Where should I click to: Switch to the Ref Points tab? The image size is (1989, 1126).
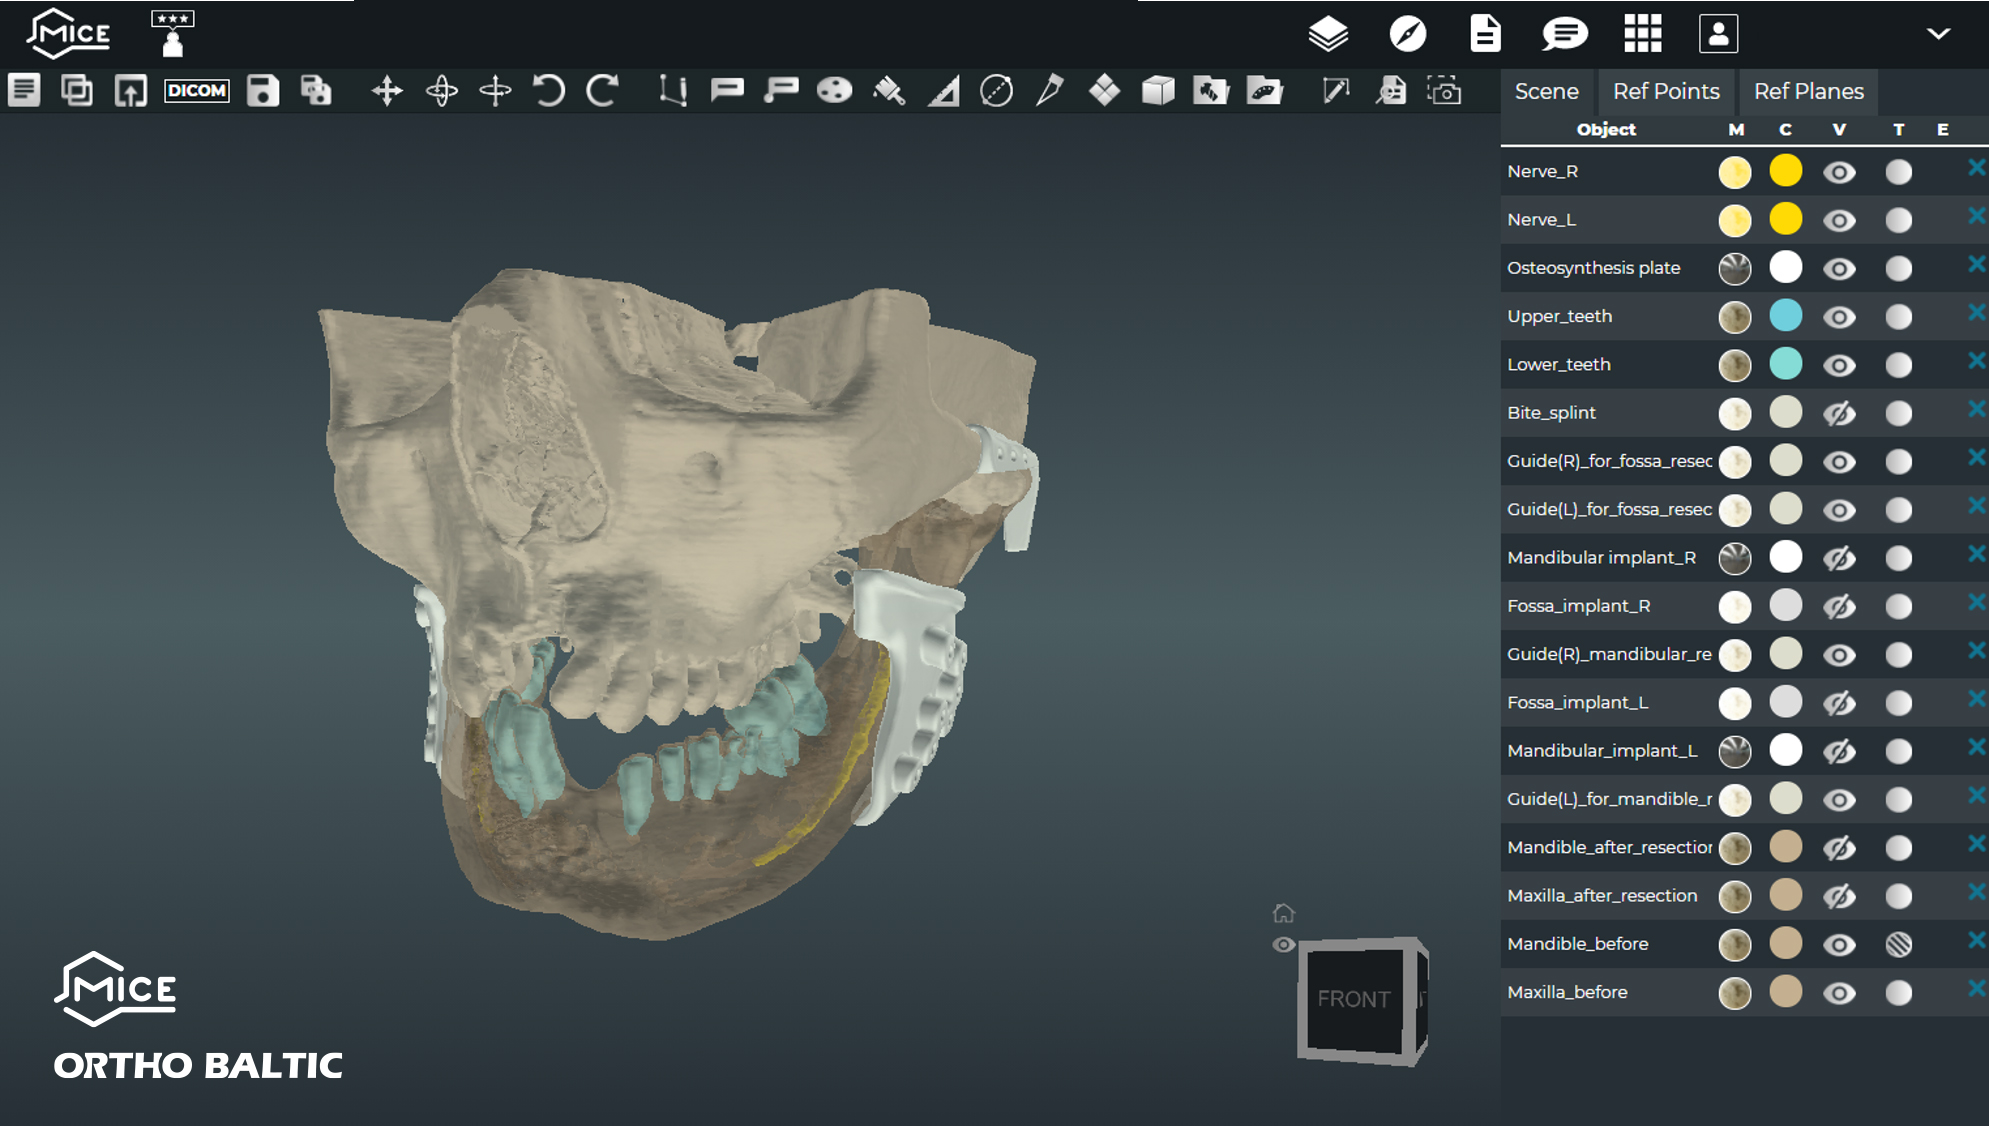click(1666, 91)
